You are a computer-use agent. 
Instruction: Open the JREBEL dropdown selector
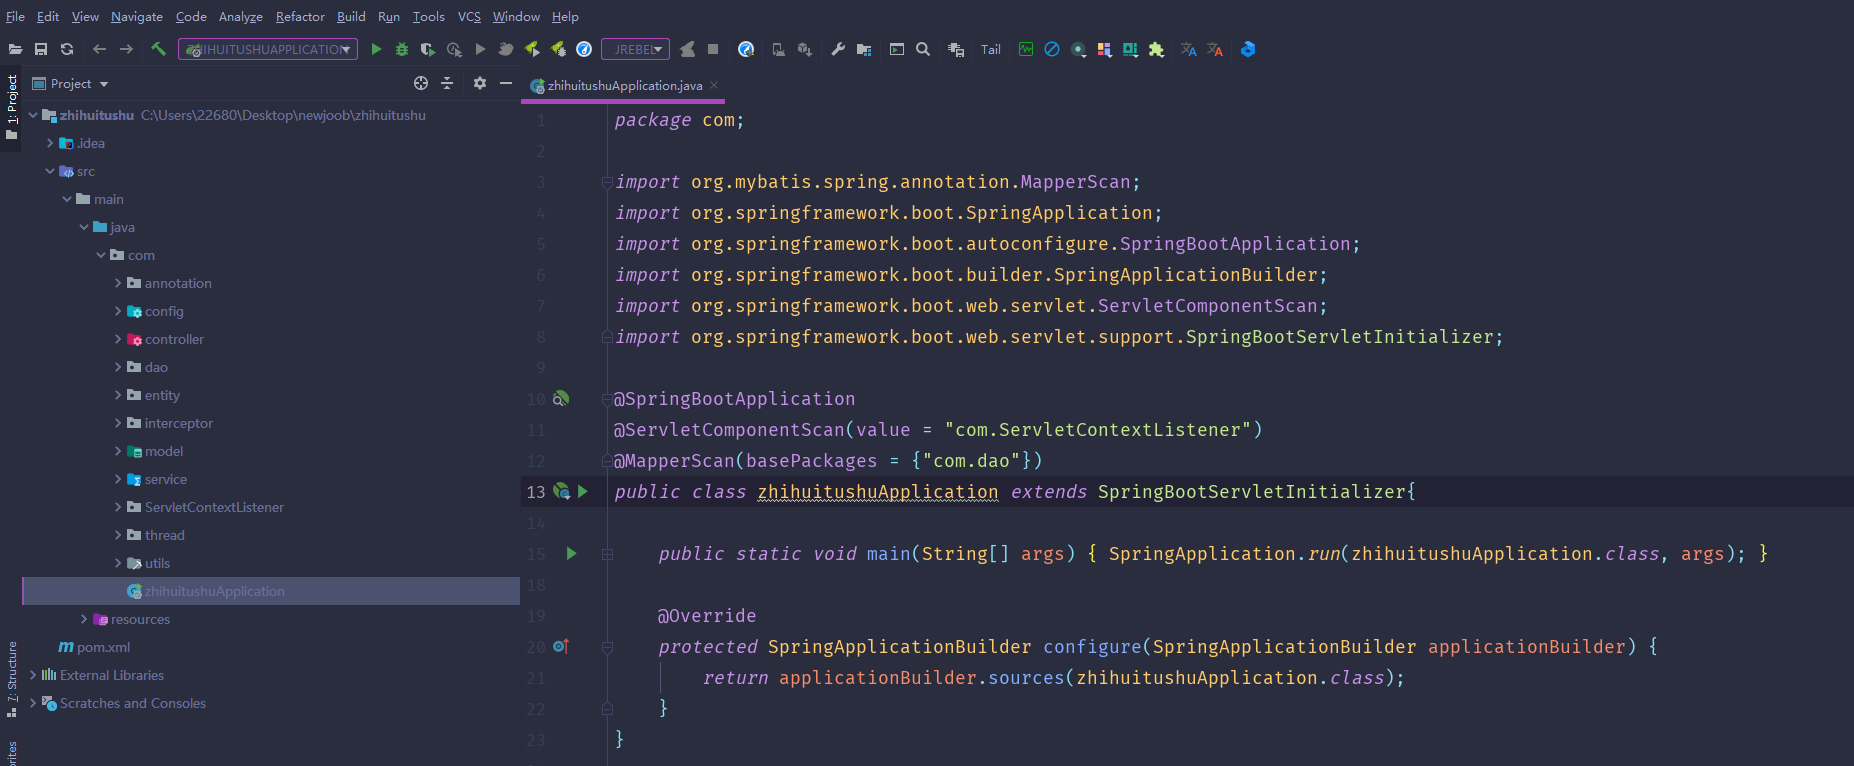(635, 49)
